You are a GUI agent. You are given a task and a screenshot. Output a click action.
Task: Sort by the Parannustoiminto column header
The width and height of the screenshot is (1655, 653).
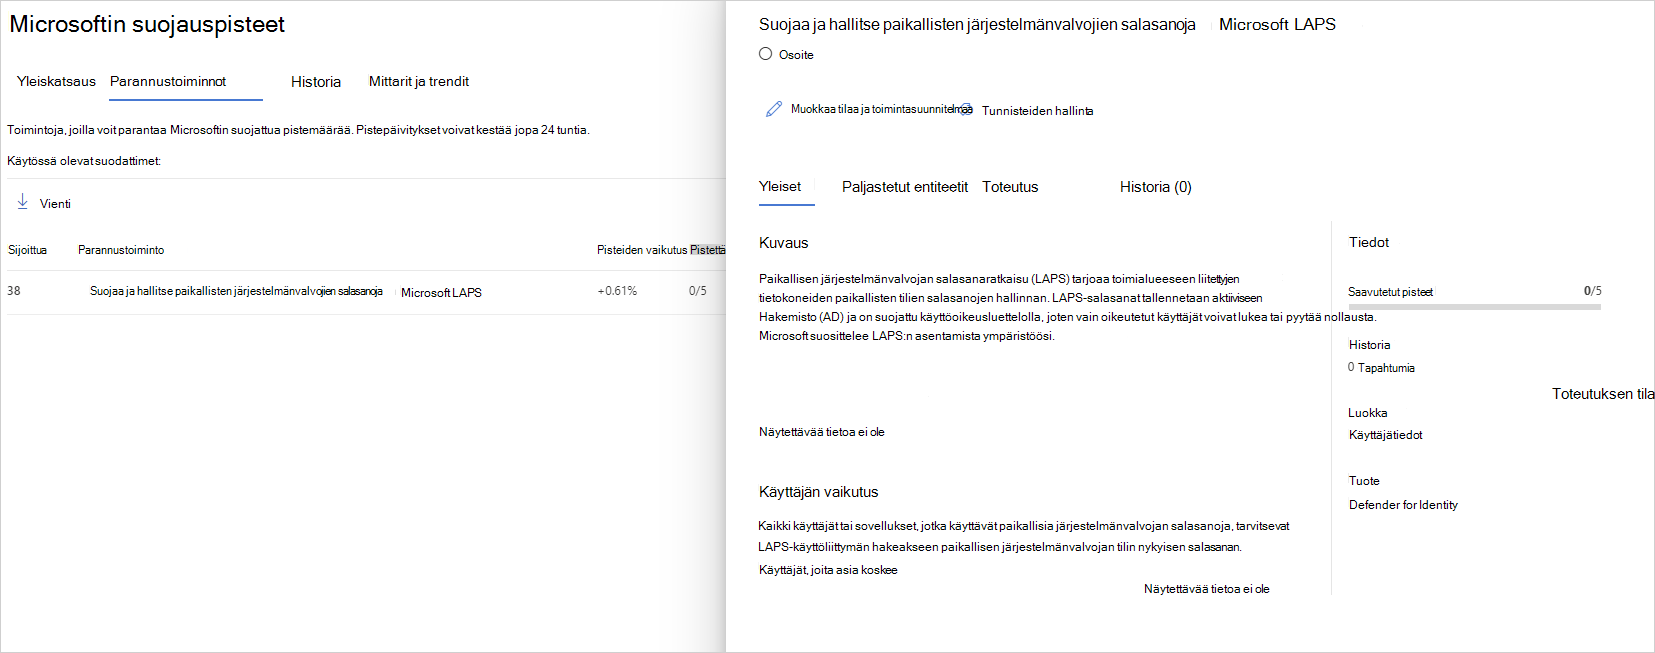tap(121, 250)
